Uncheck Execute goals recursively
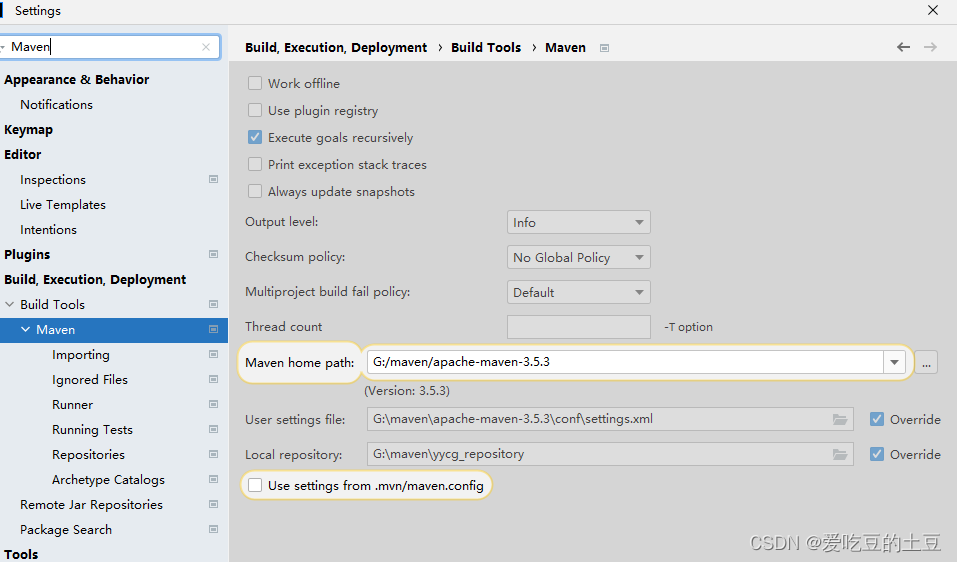This screenshot has height=562, width=957. pos(255,137)
